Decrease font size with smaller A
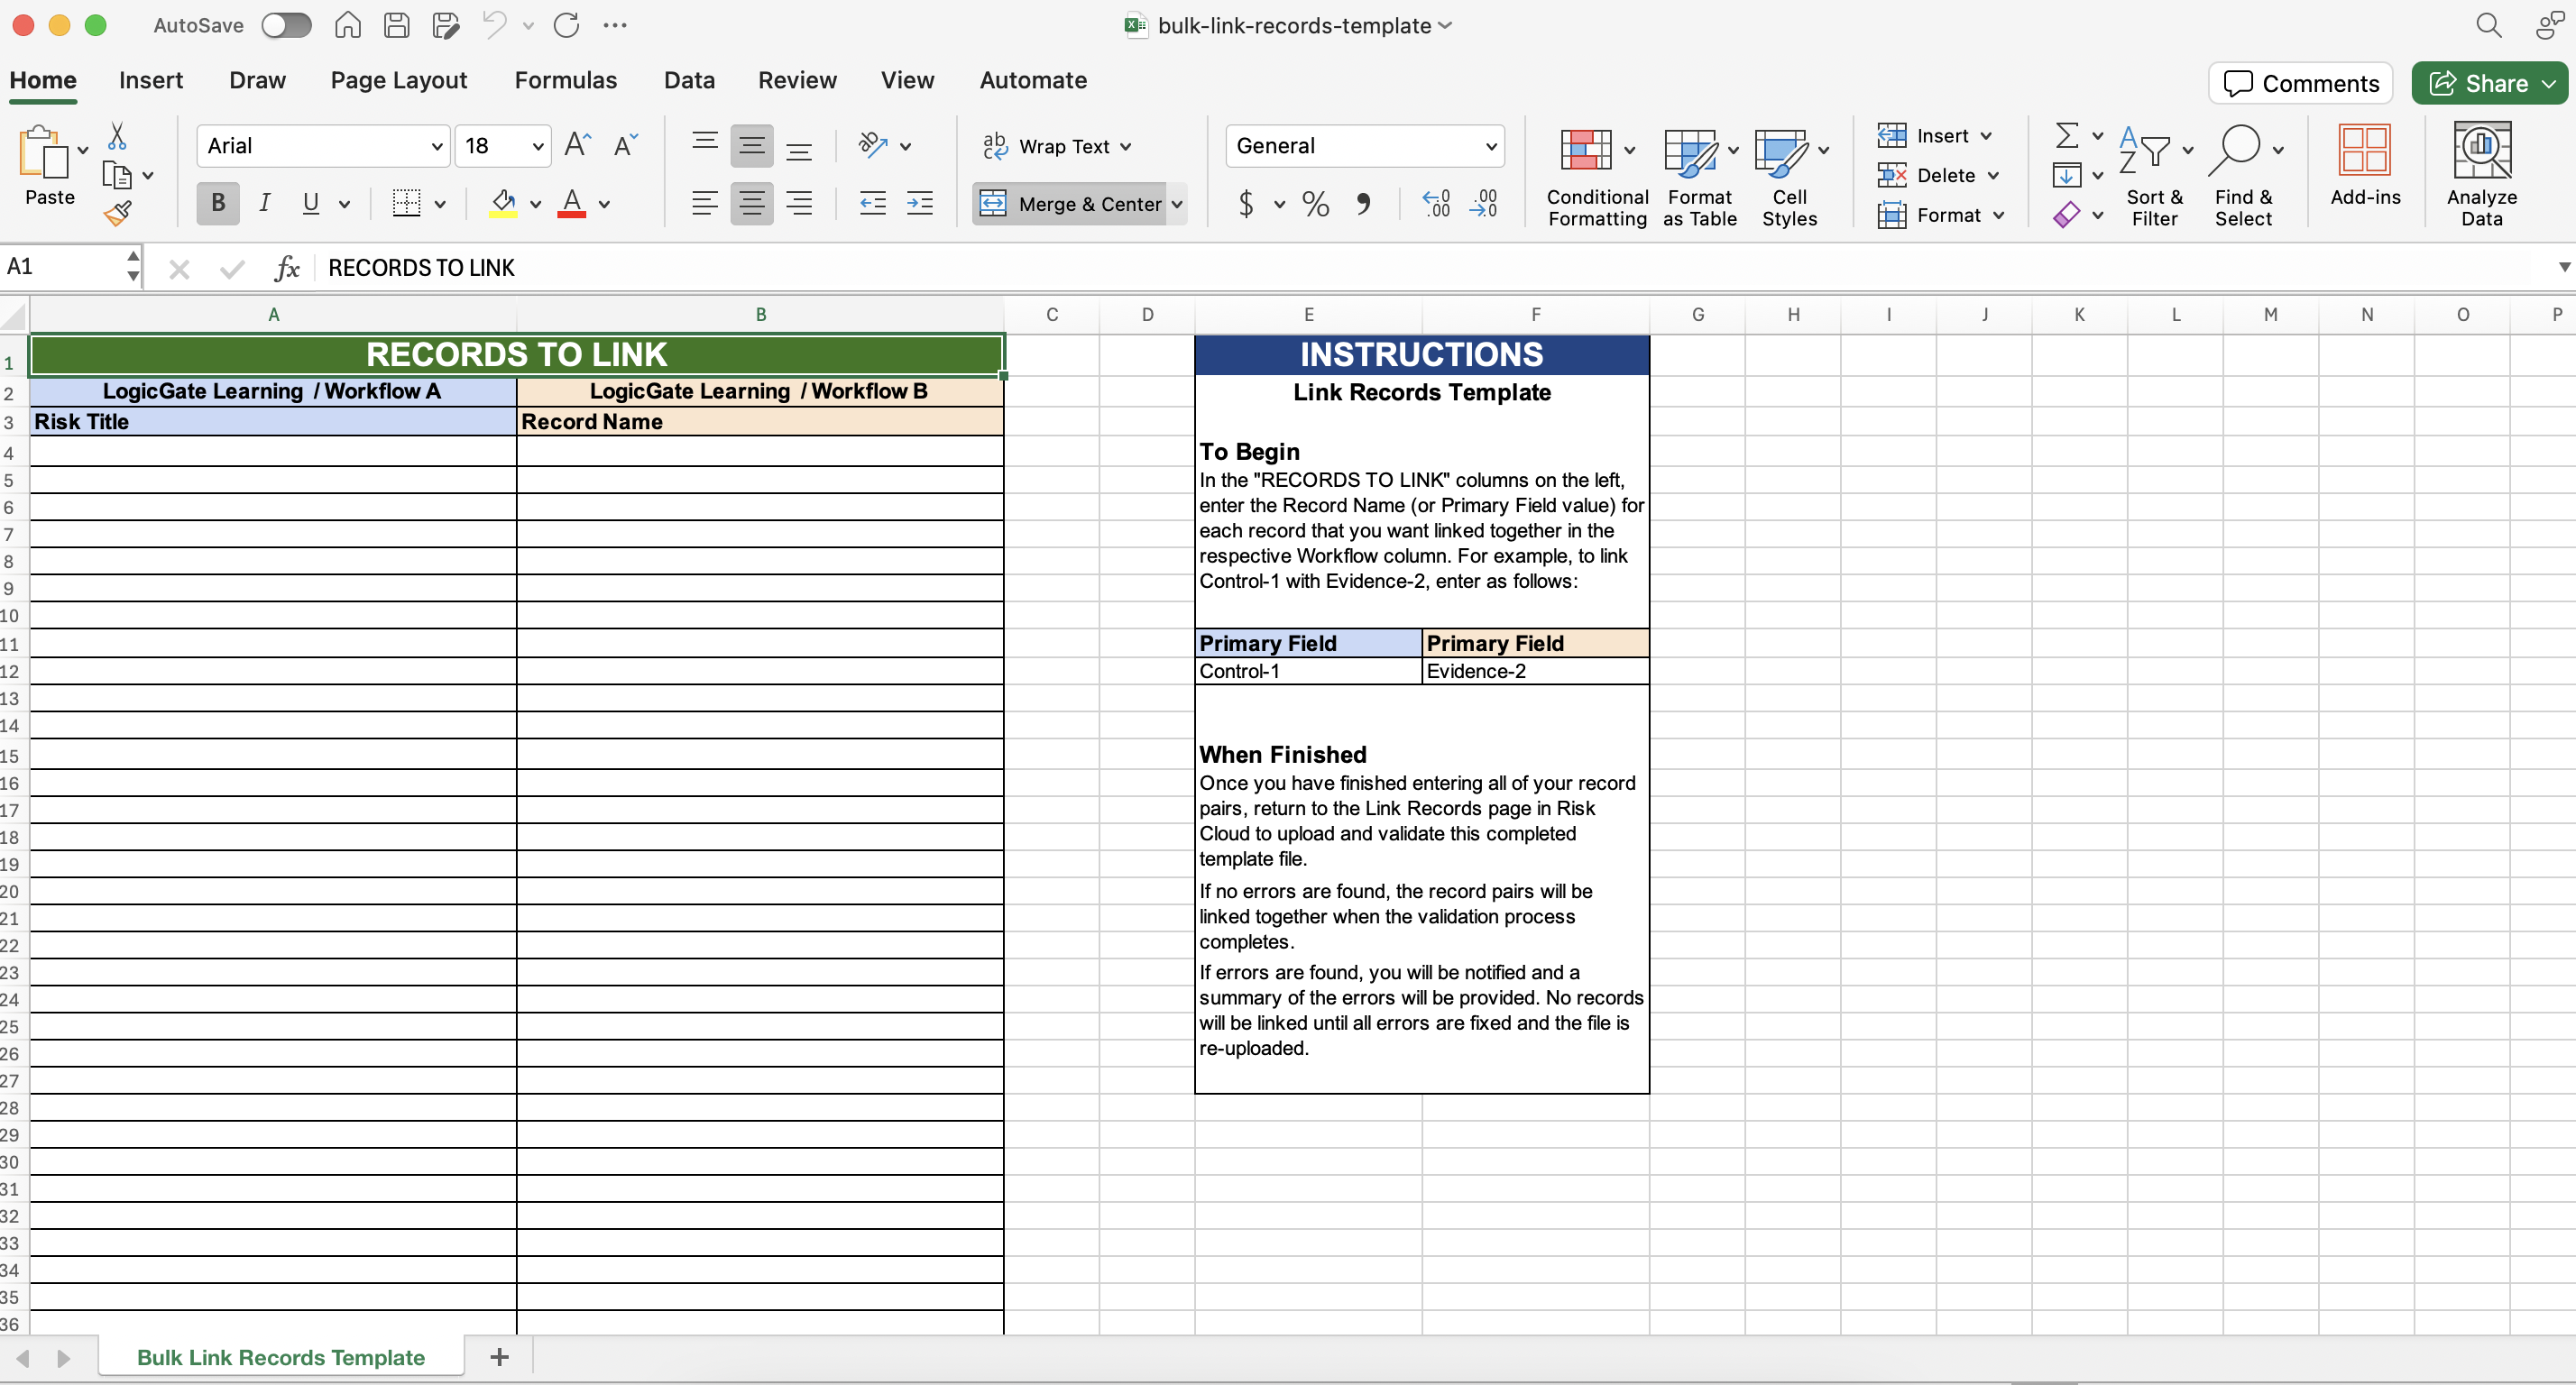The height and width of the screenshot is (1385, 2576). [x=625, y=146]
